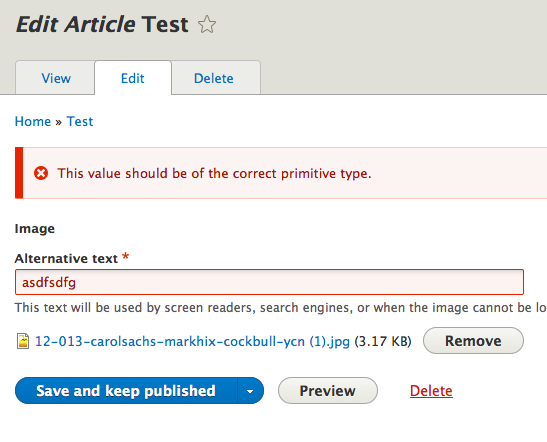Click the red error icon in message
Screen dimensions: 547x442
click(41, 173)
